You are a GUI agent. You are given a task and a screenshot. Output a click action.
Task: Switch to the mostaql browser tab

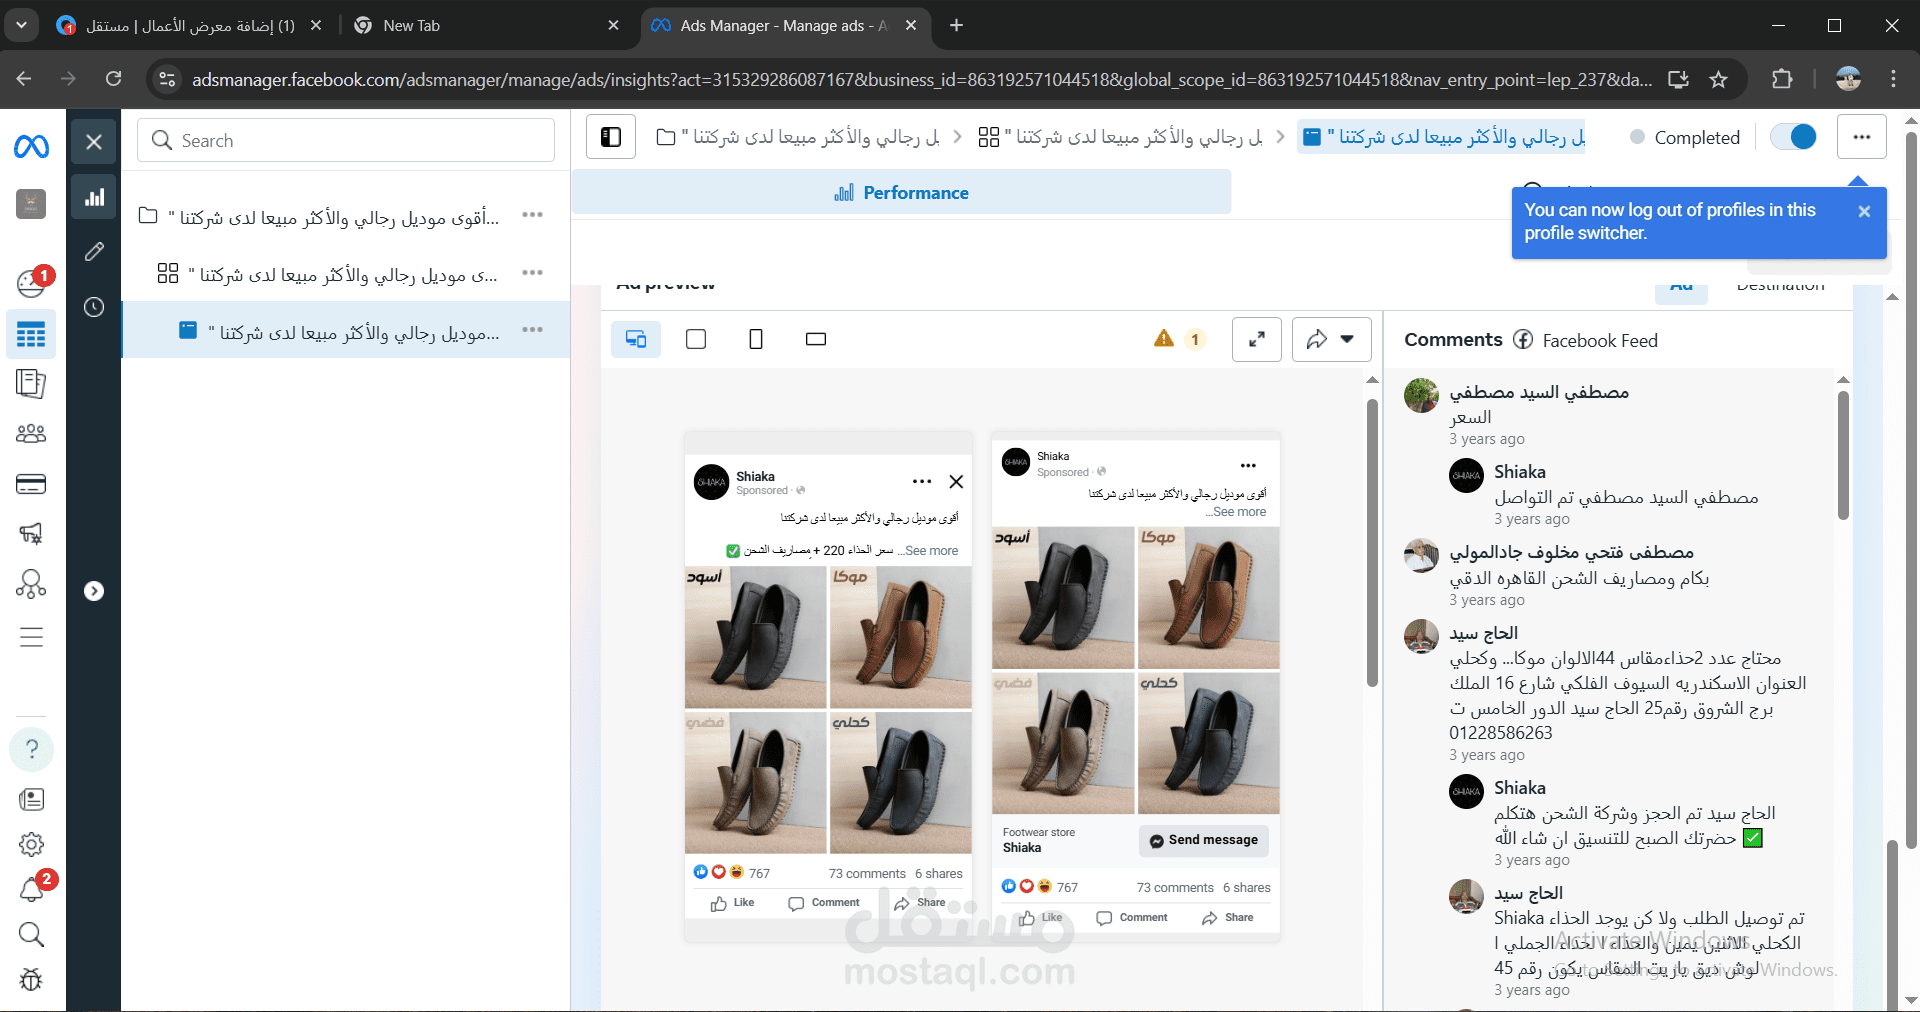[x=189, y=25]
